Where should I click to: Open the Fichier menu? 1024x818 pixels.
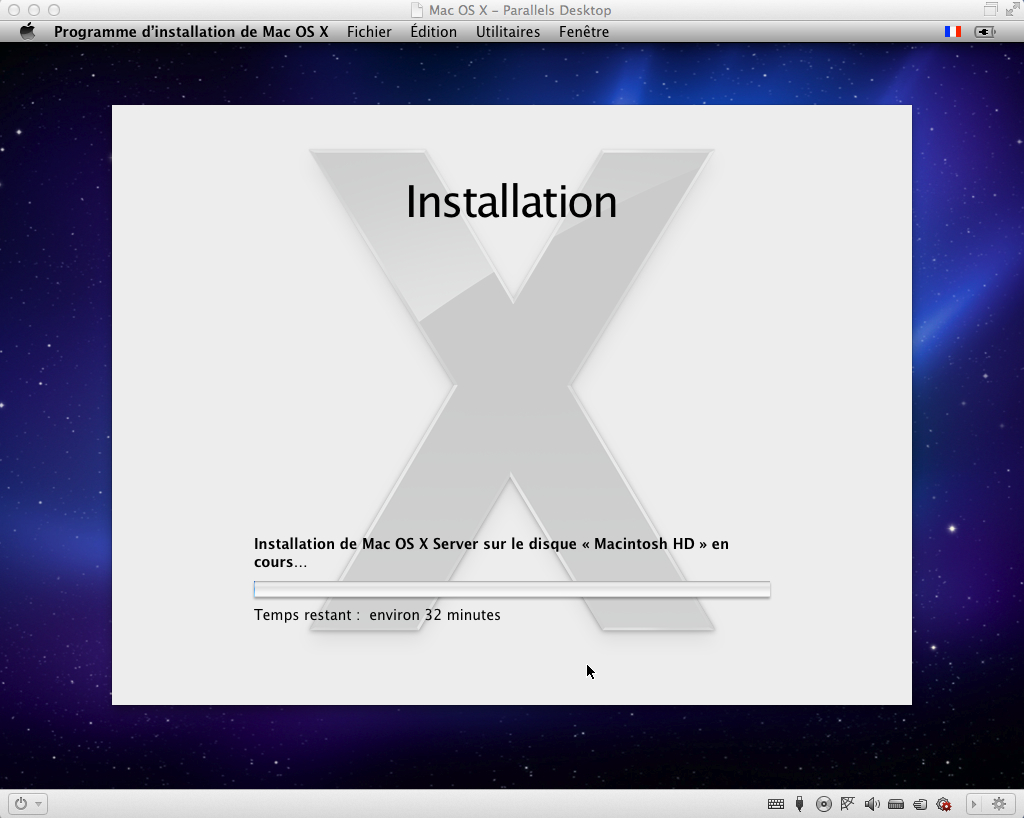369,31
